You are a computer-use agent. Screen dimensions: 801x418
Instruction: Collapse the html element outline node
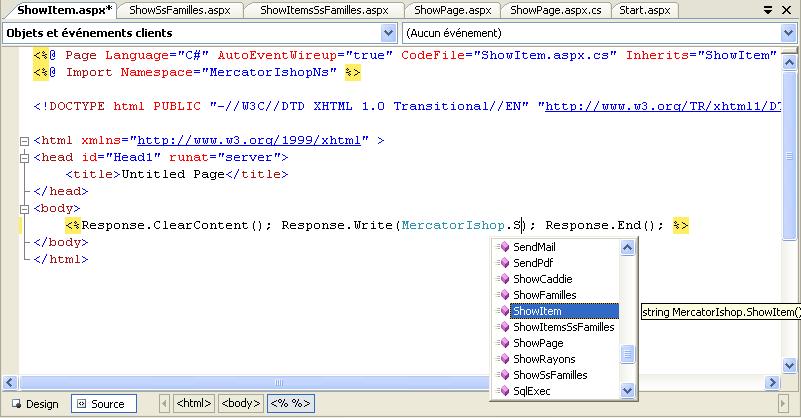(24, 141)
